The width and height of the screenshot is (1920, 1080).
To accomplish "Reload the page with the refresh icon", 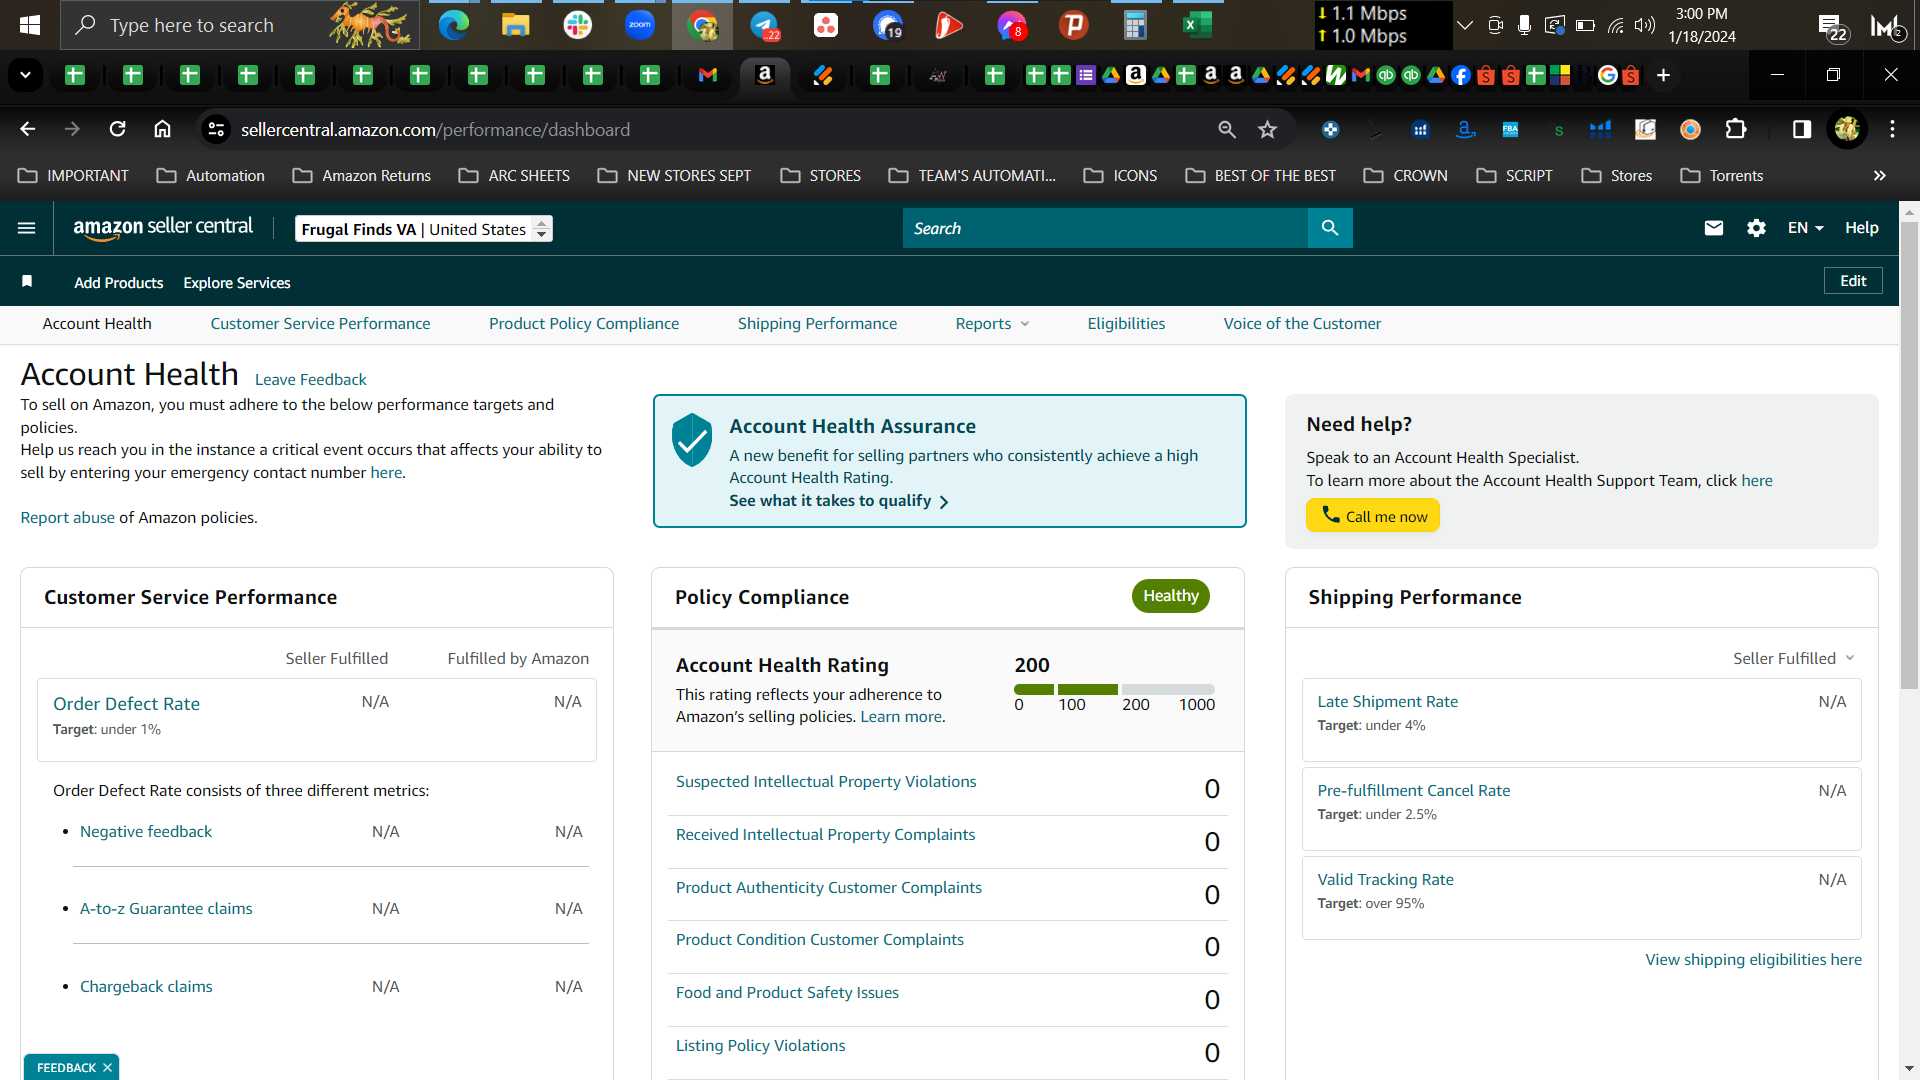I will [118, 129].
